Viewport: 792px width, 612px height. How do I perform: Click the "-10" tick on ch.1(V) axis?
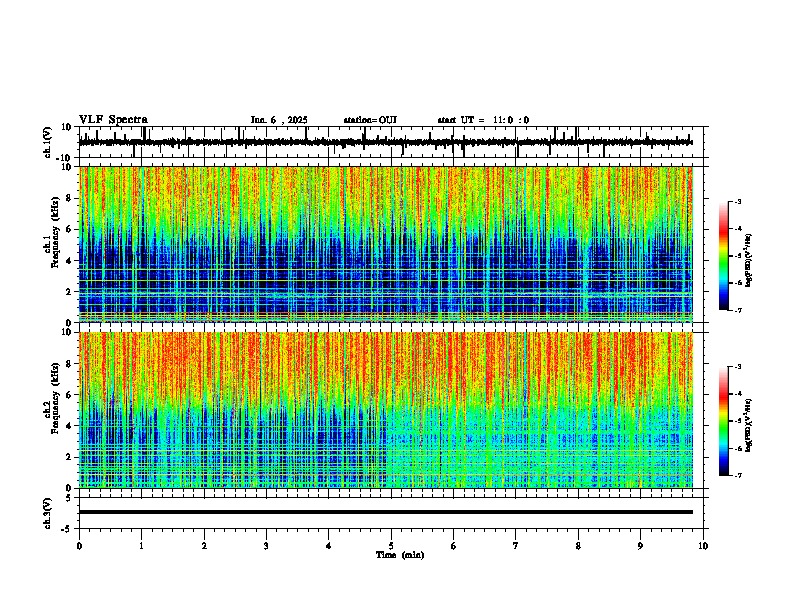pos(63,158)
